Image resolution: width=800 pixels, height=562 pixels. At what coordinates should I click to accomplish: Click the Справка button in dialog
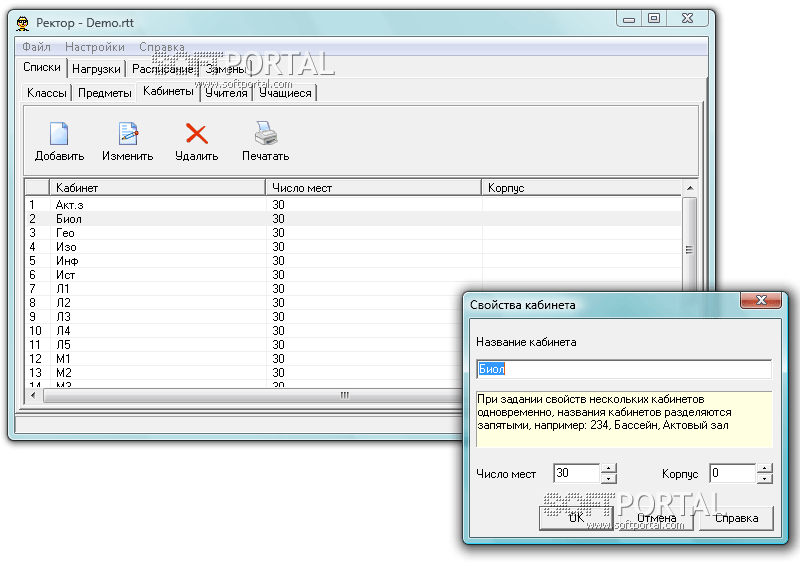point(736,518)
